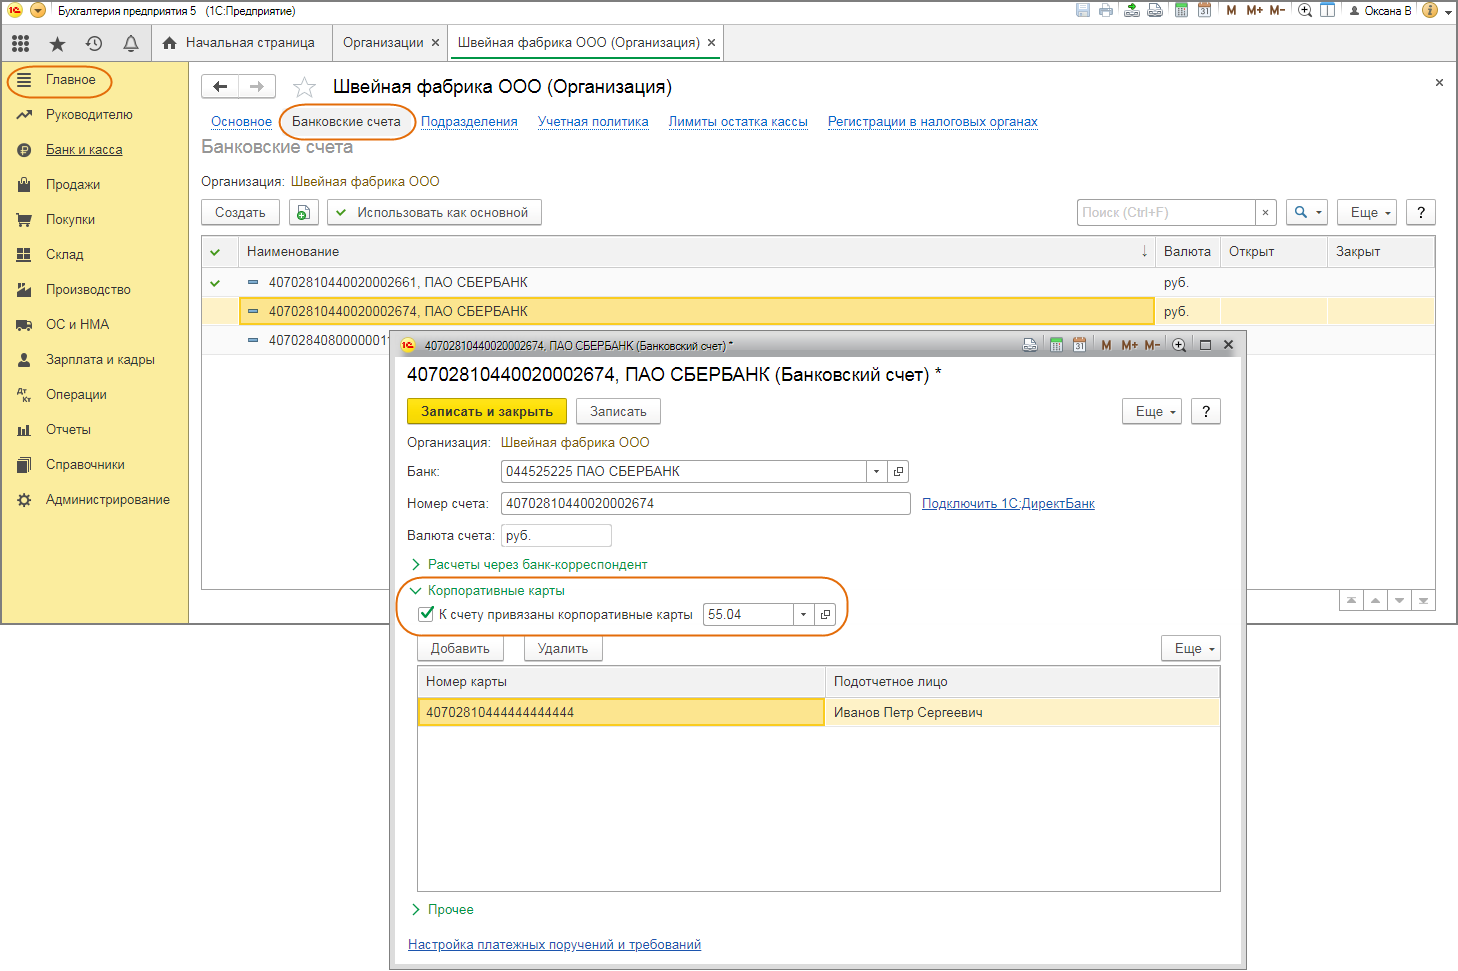Click the Записать и закрыть button
The height and width of the screenshot is (971, 1458).
[487, 412]
